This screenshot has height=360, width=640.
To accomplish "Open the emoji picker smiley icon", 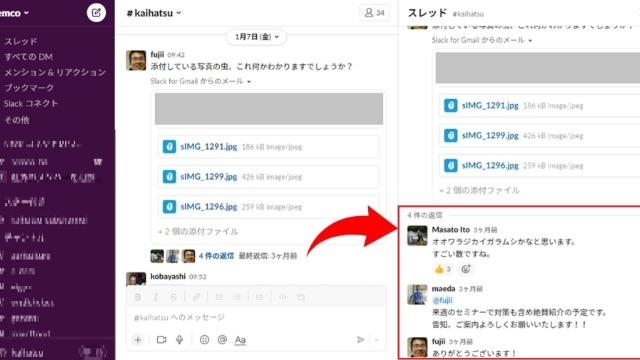I will pos(204,340).
